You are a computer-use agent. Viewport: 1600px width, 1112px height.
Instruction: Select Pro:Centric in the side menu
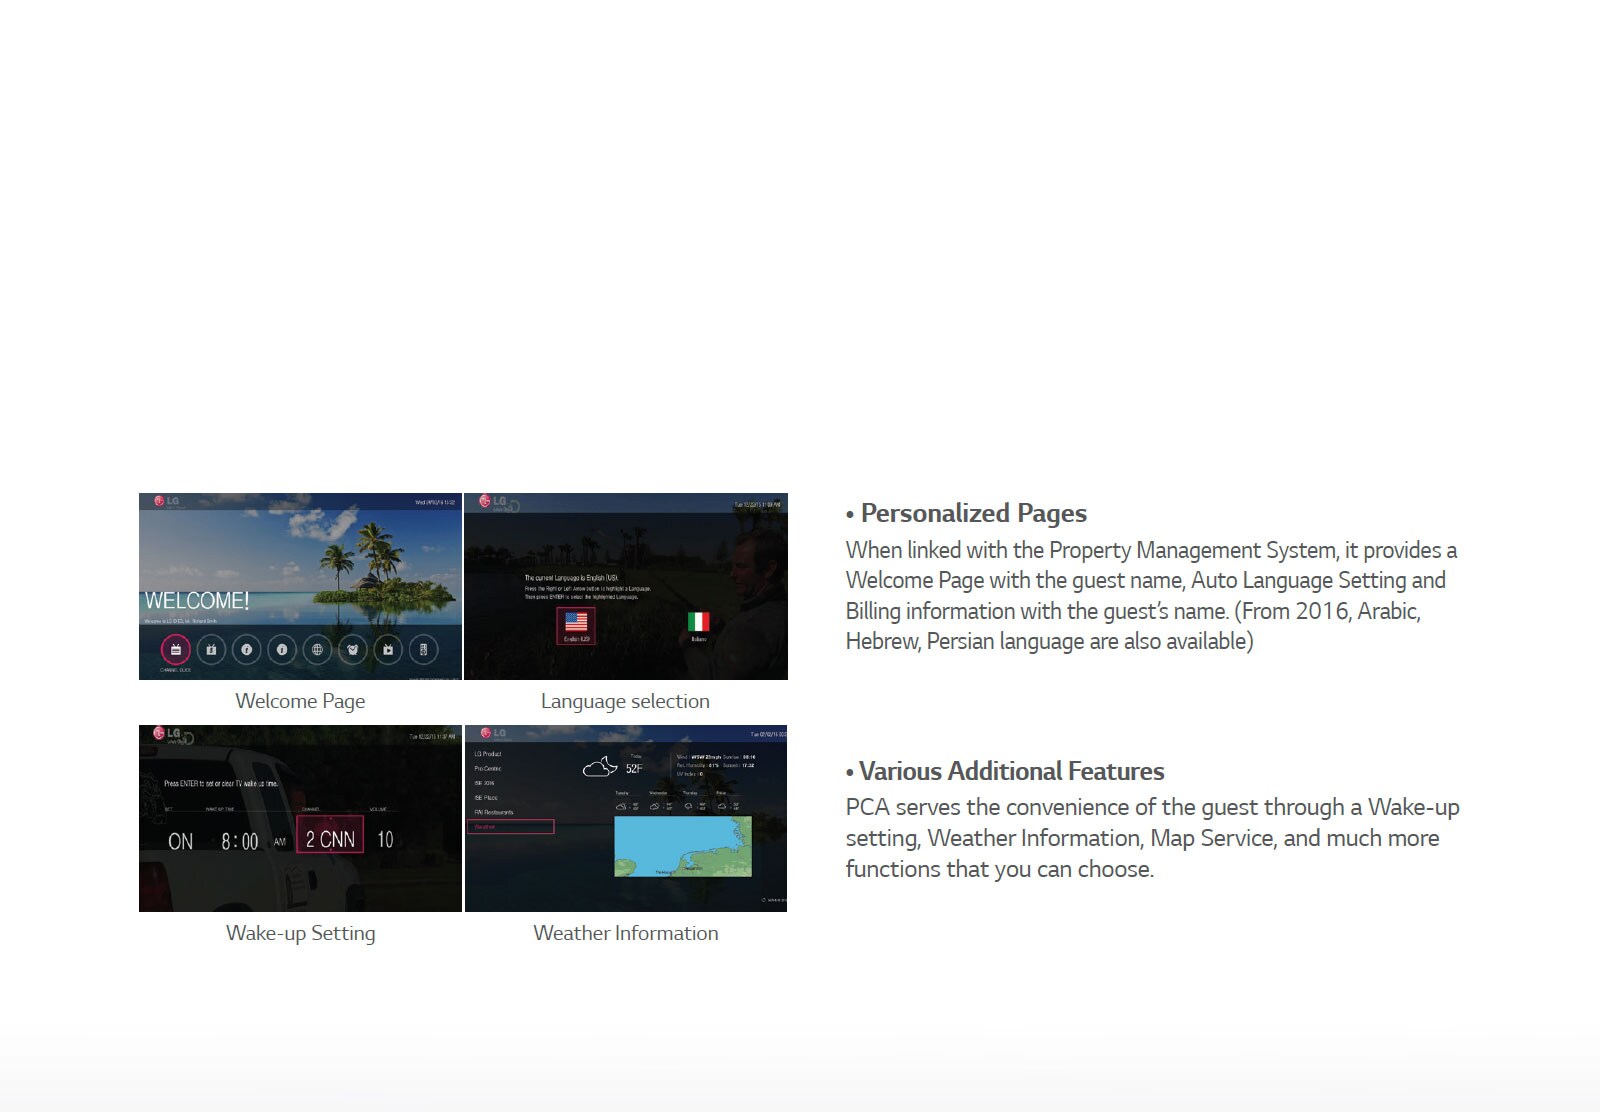[488, 768]
